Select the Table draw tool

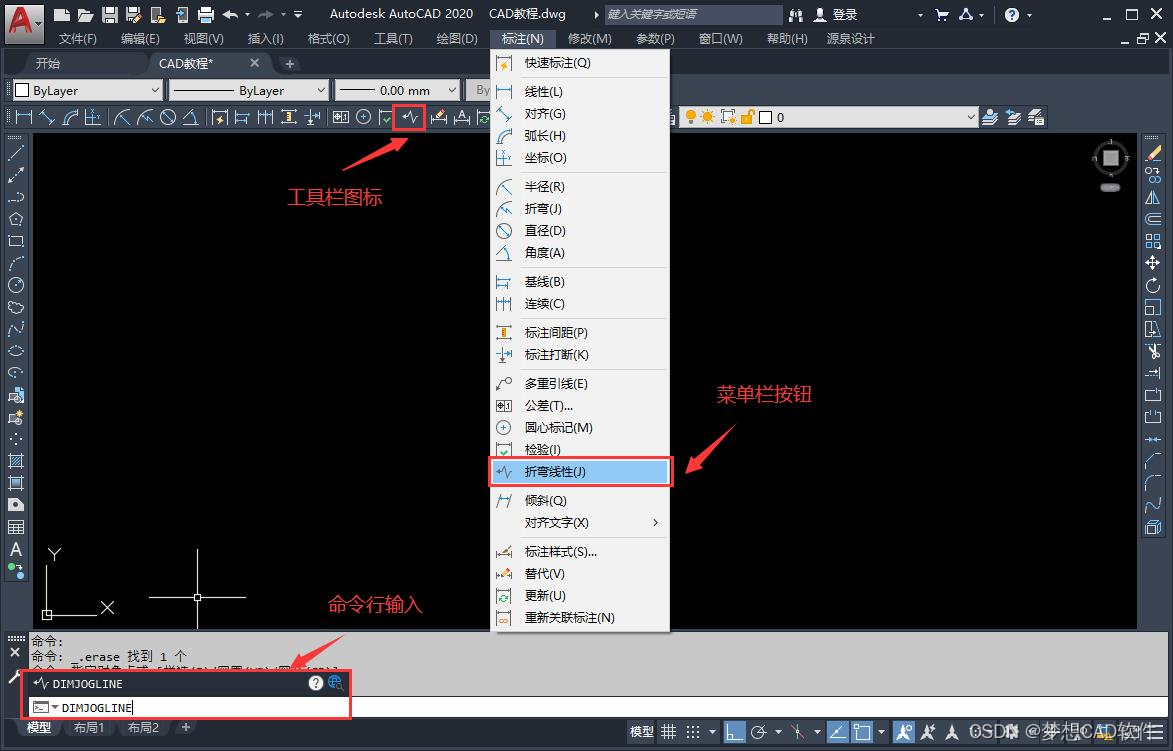click(16, 527)
